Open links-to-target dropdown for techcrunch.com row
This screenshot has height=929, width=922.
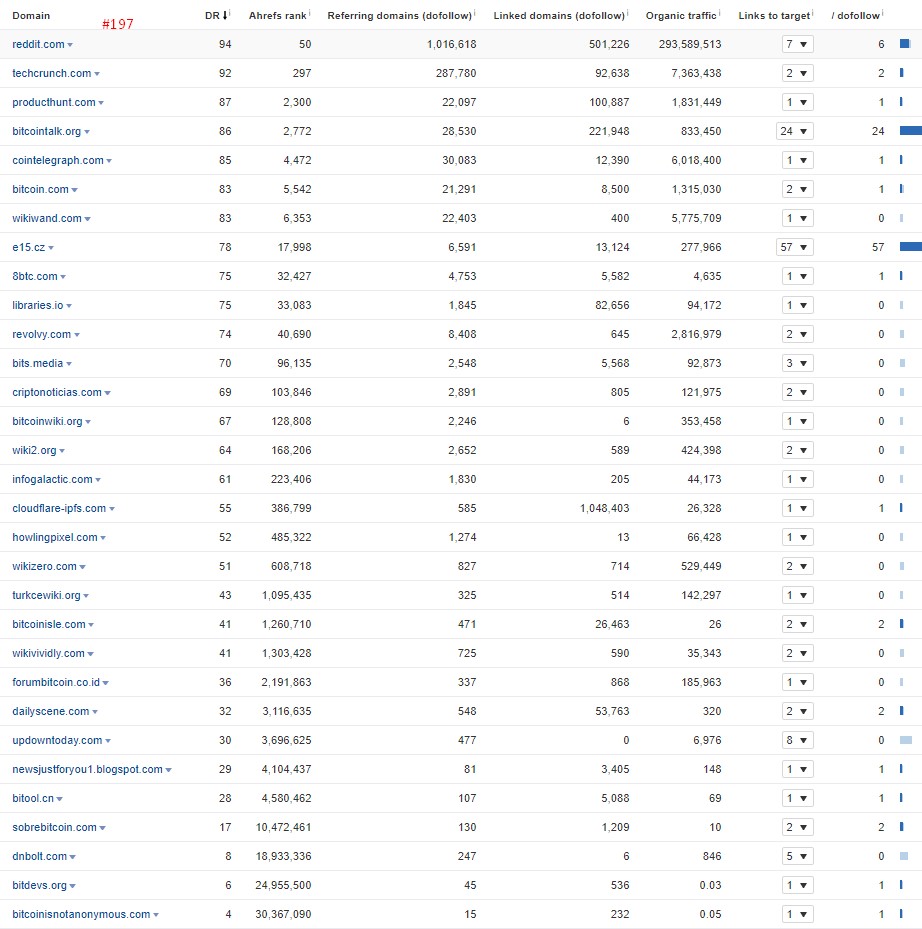(798, 73)
